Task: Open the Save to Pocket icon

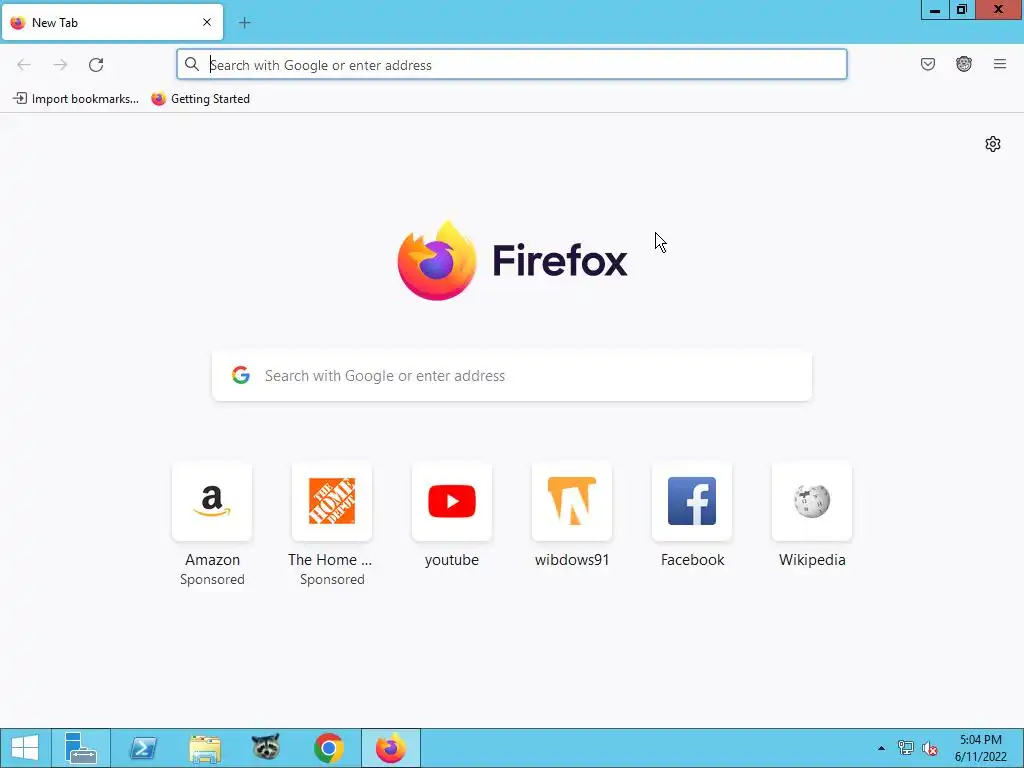Action: point(927,64)
